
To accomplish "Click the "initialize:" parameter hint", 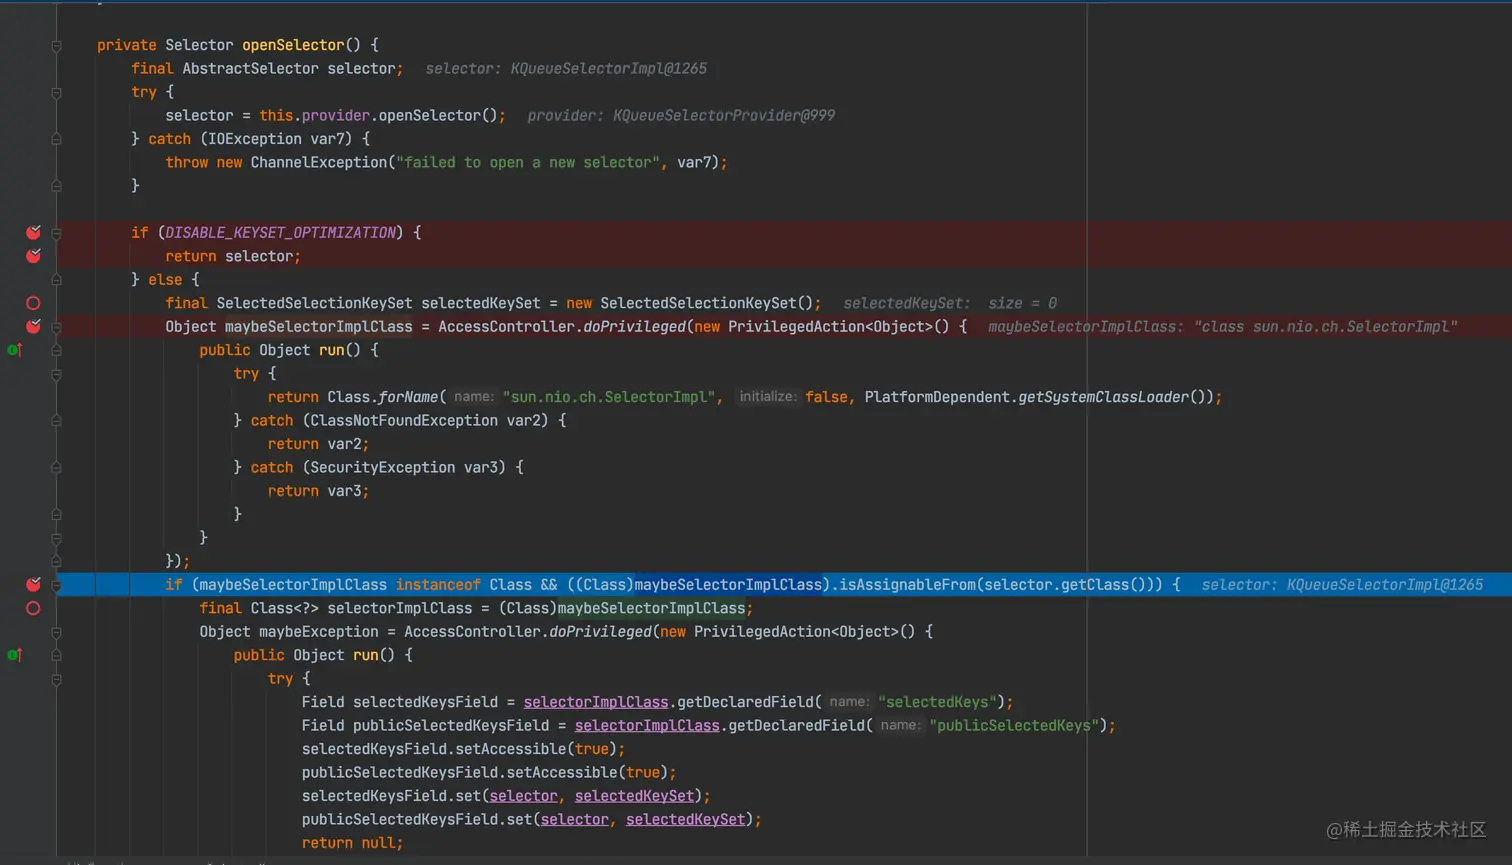I will [x=767, y=397].
